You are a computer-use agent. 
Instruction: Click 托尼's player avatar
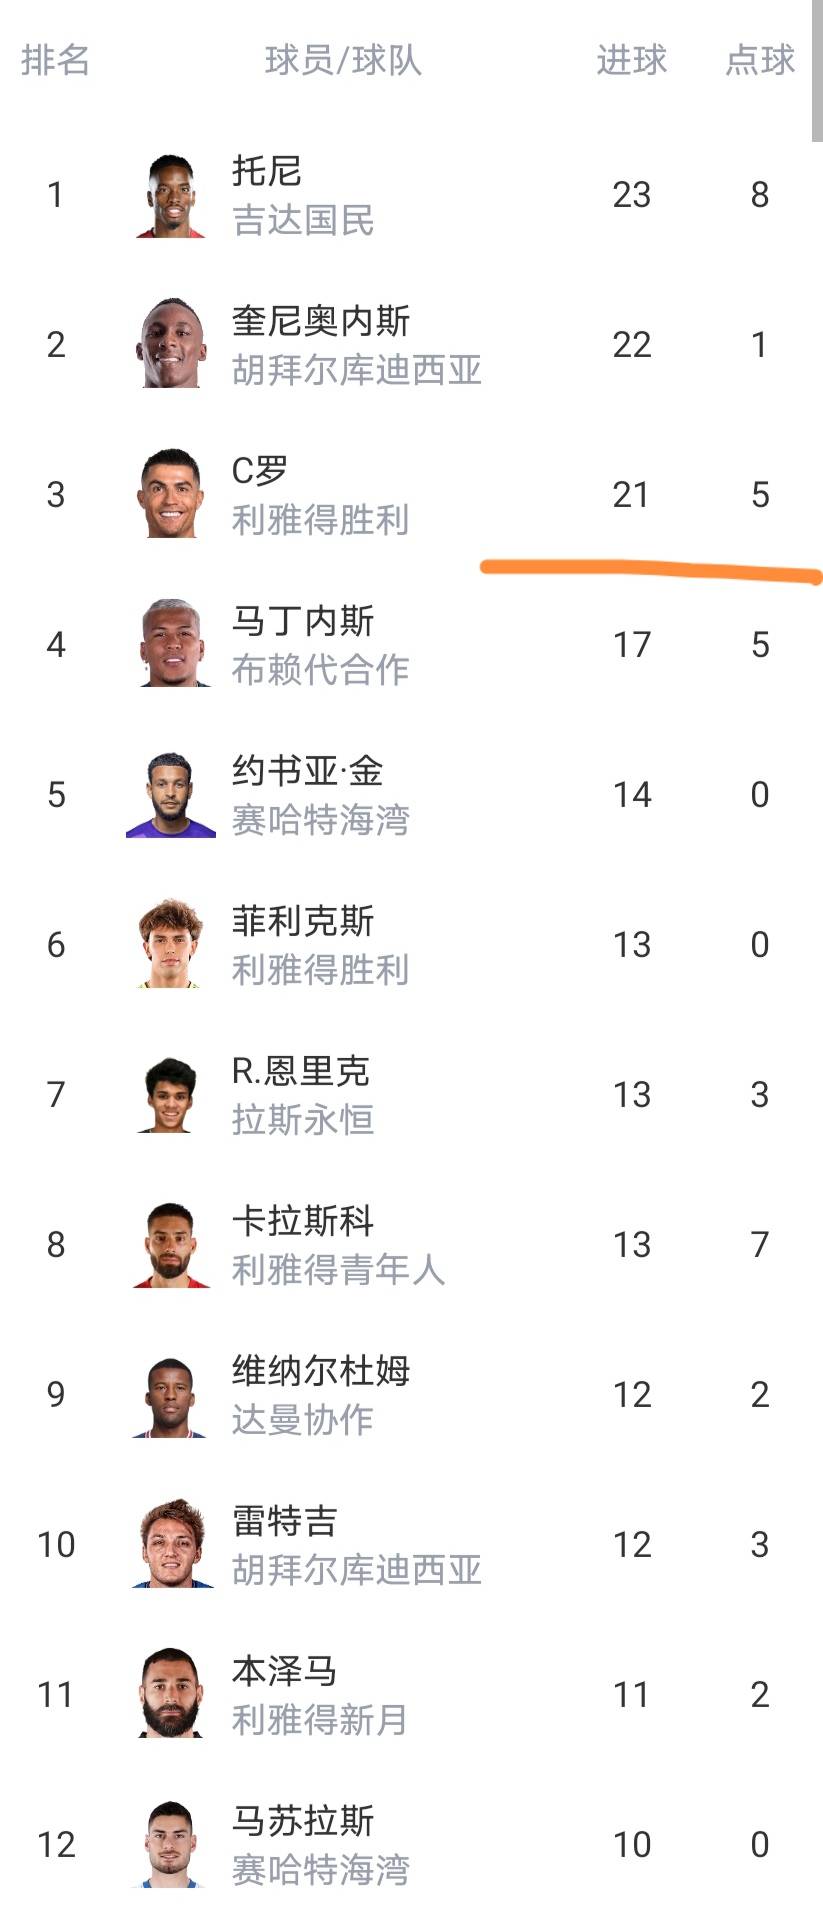[x=171, y=195]
